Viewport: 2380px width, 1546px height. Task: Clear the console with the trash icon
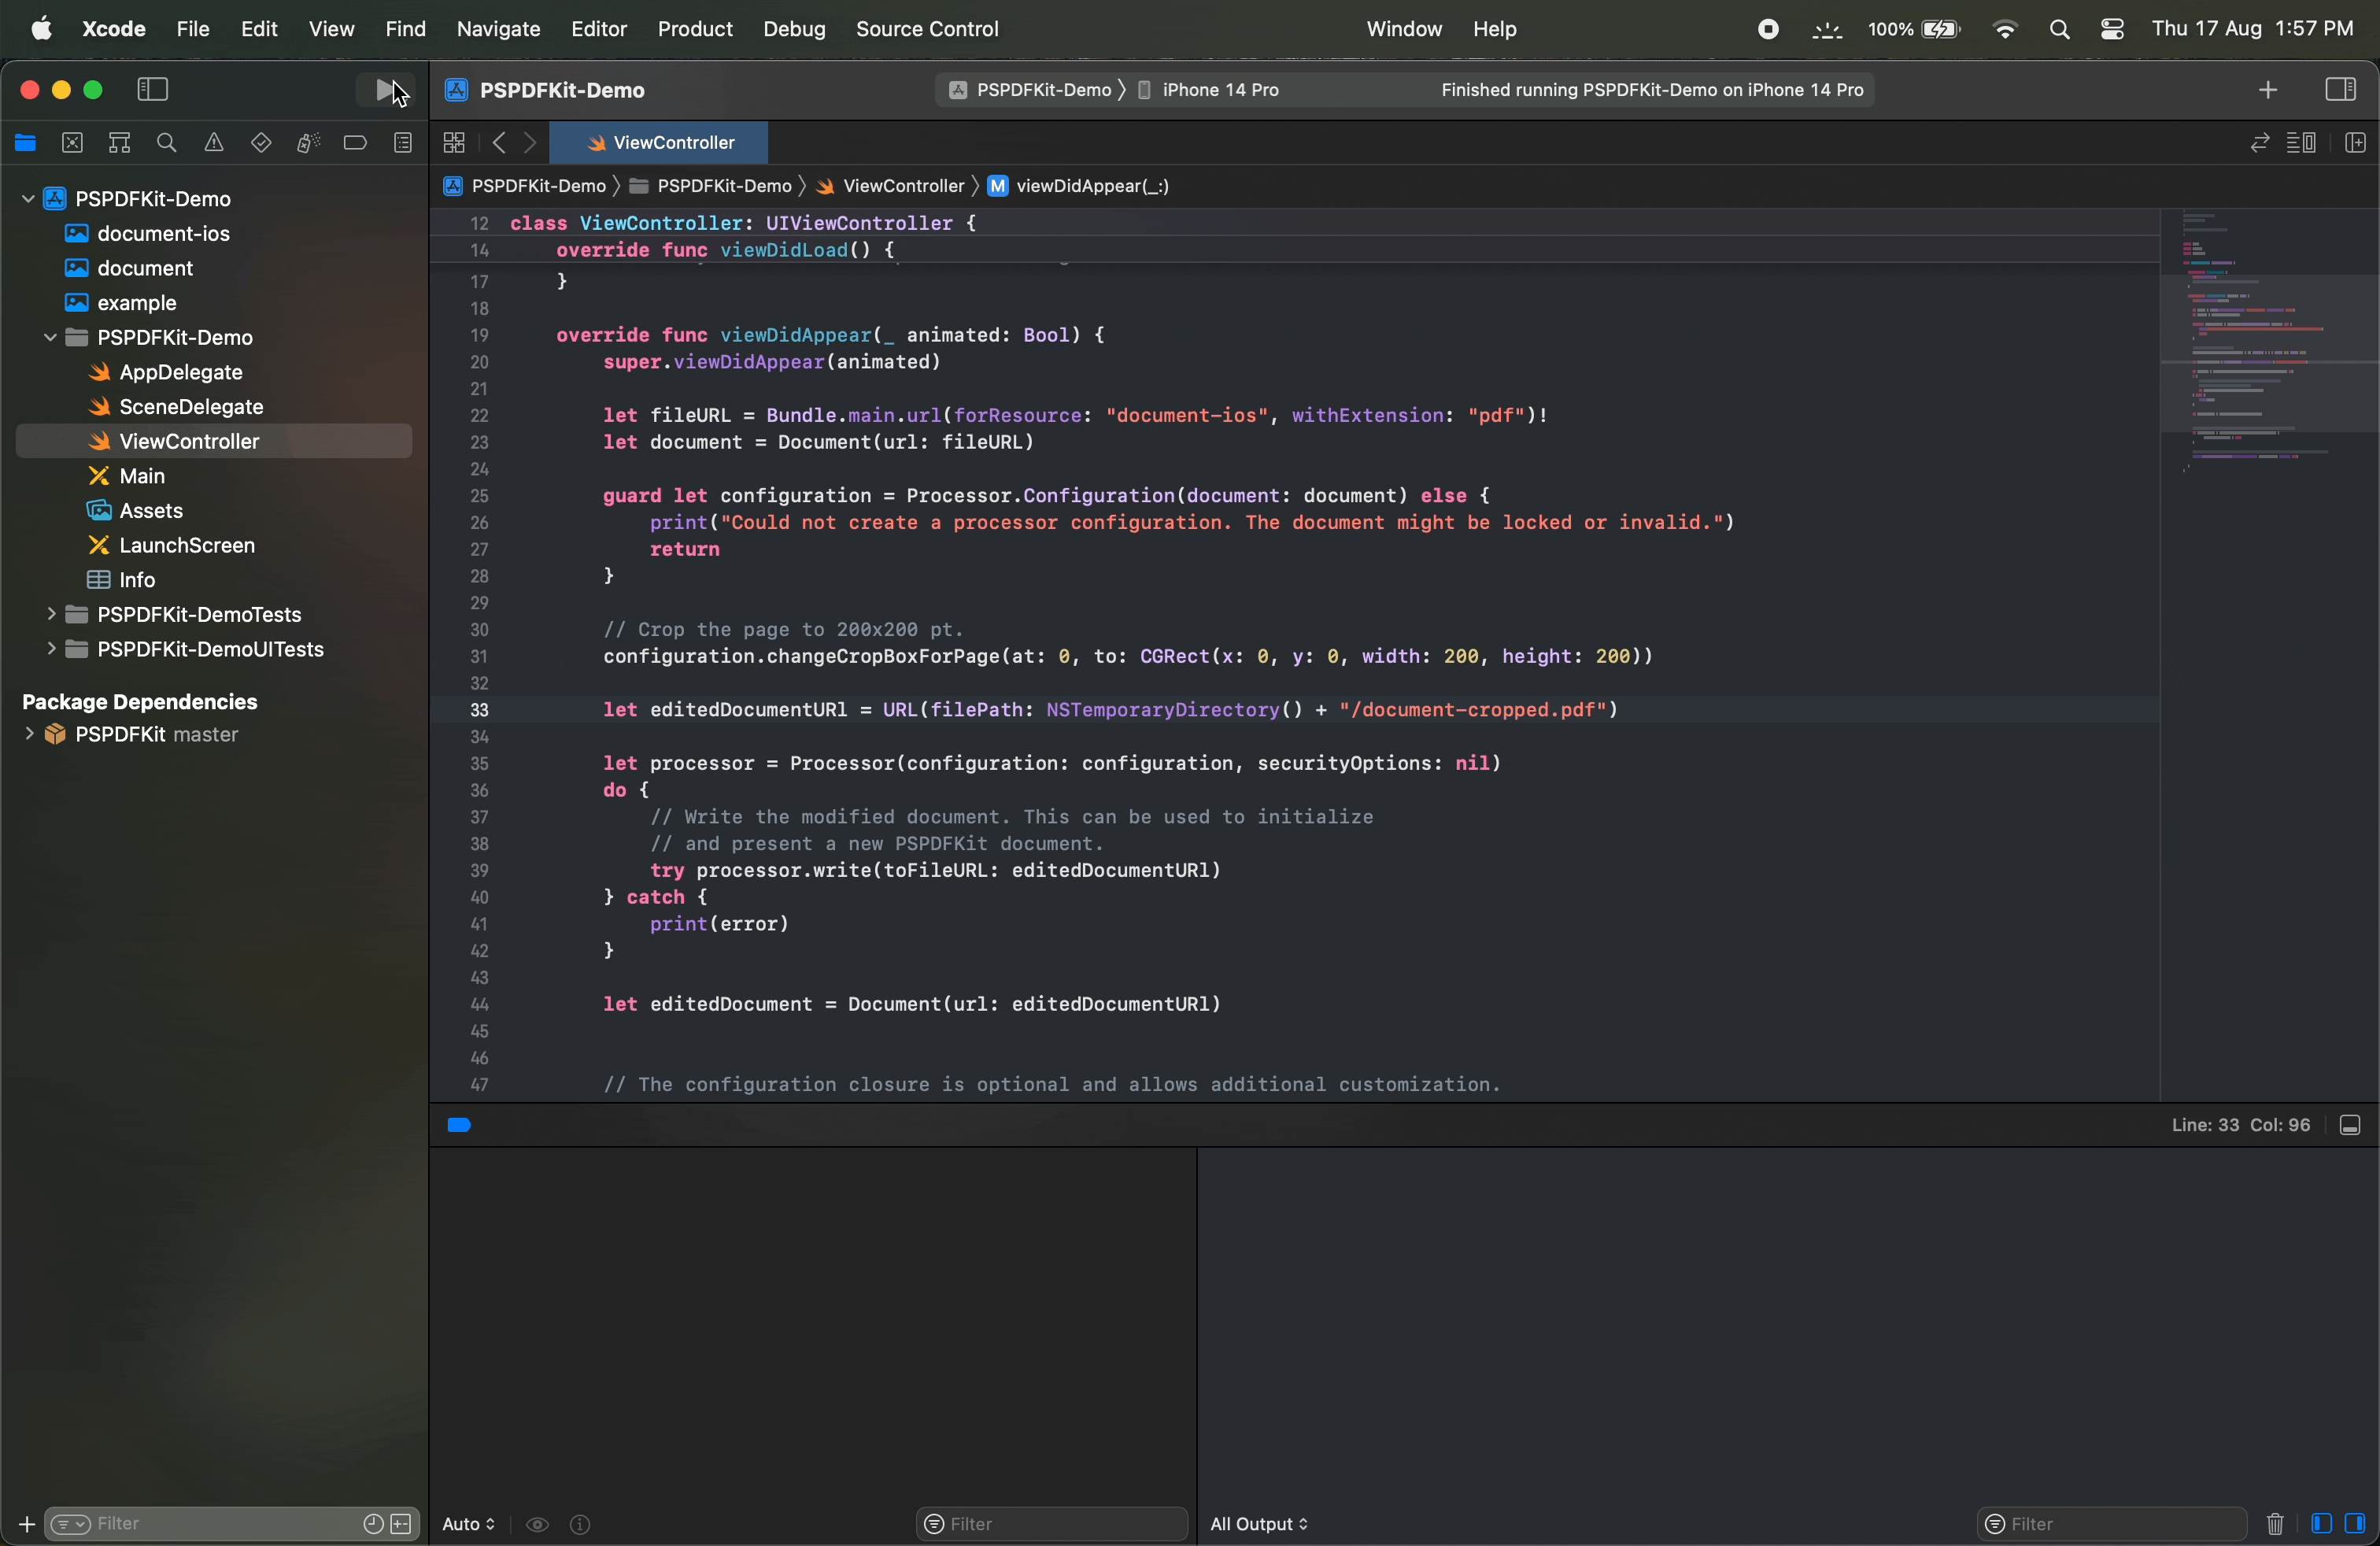[2277, 1525]
